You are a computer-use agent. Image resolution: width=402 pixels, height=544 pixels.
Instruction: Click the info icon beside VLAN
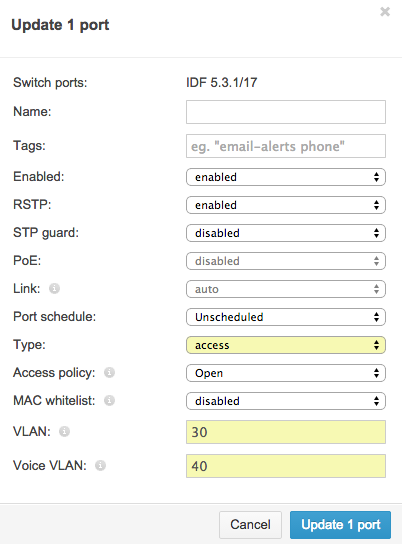pyautogui.click(x=65, y=431)
